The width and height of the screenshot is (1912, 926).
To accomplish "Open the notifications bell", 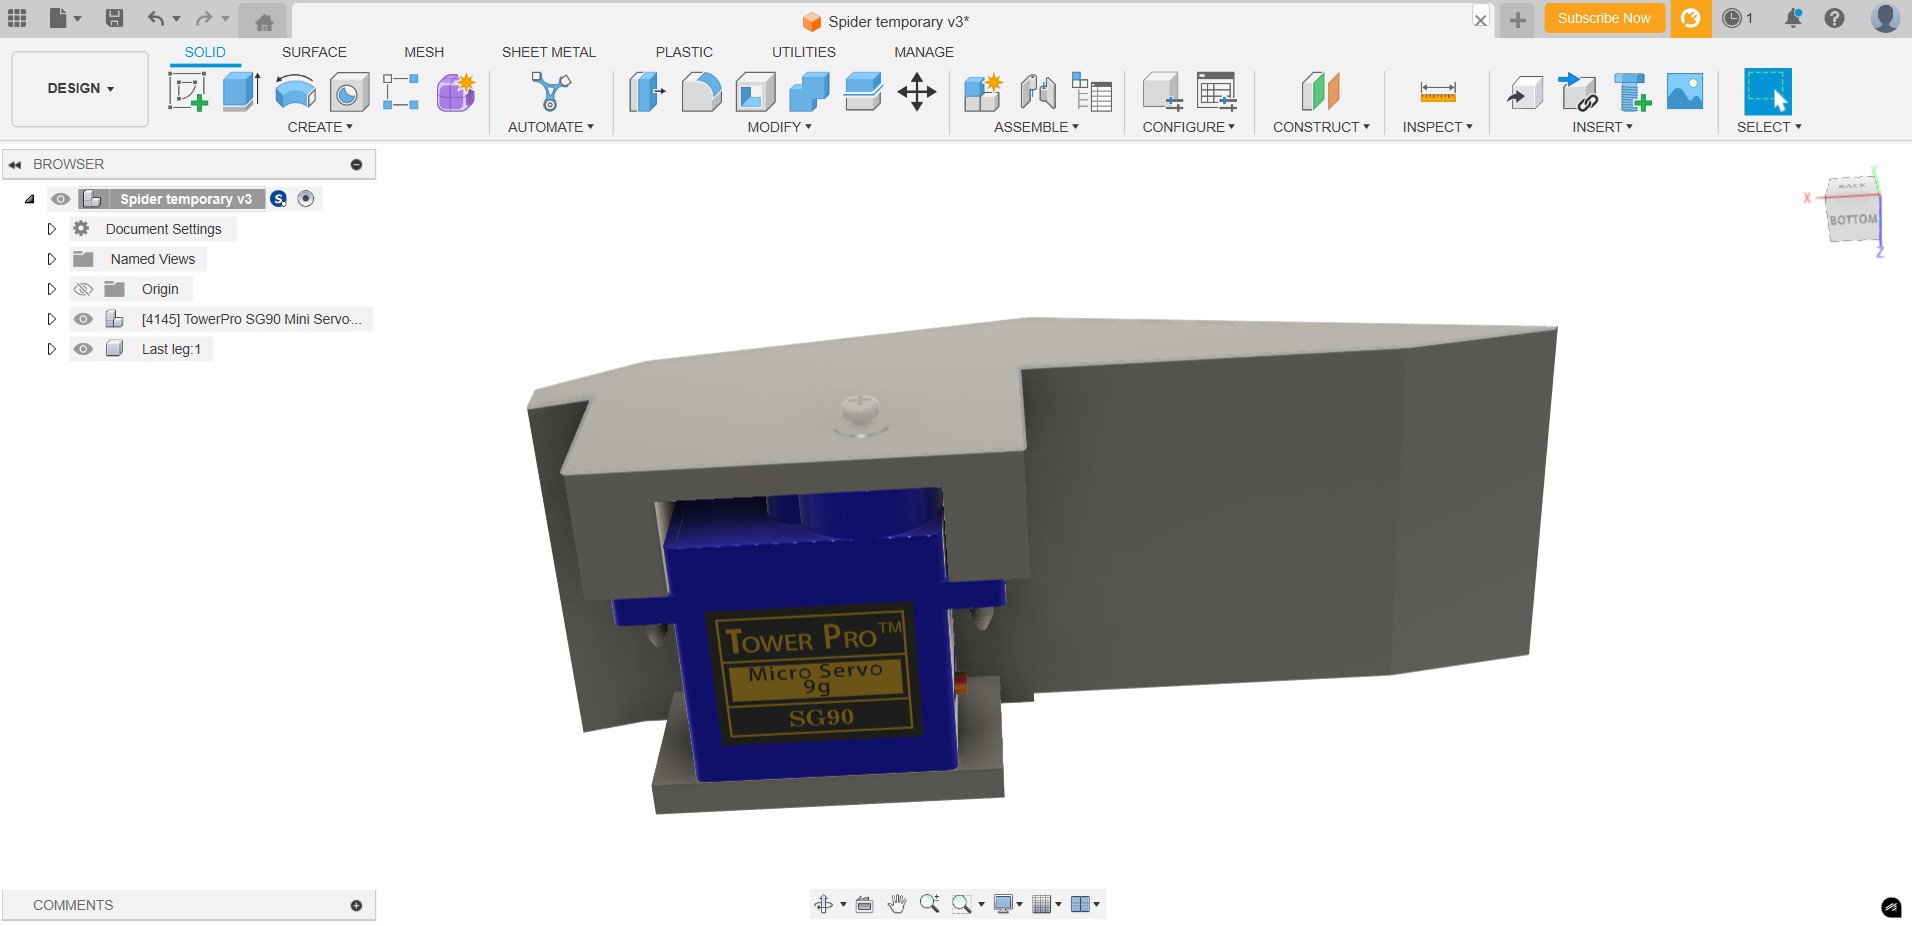I will 1793,18.
